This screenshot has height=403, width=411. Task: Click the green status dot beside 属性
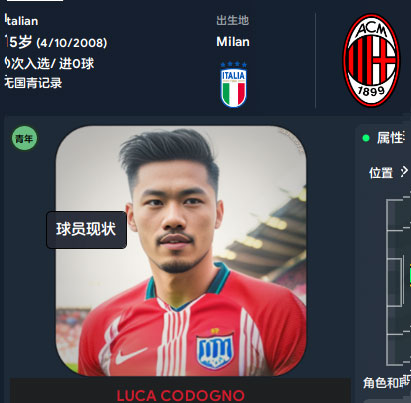[366, 138]
